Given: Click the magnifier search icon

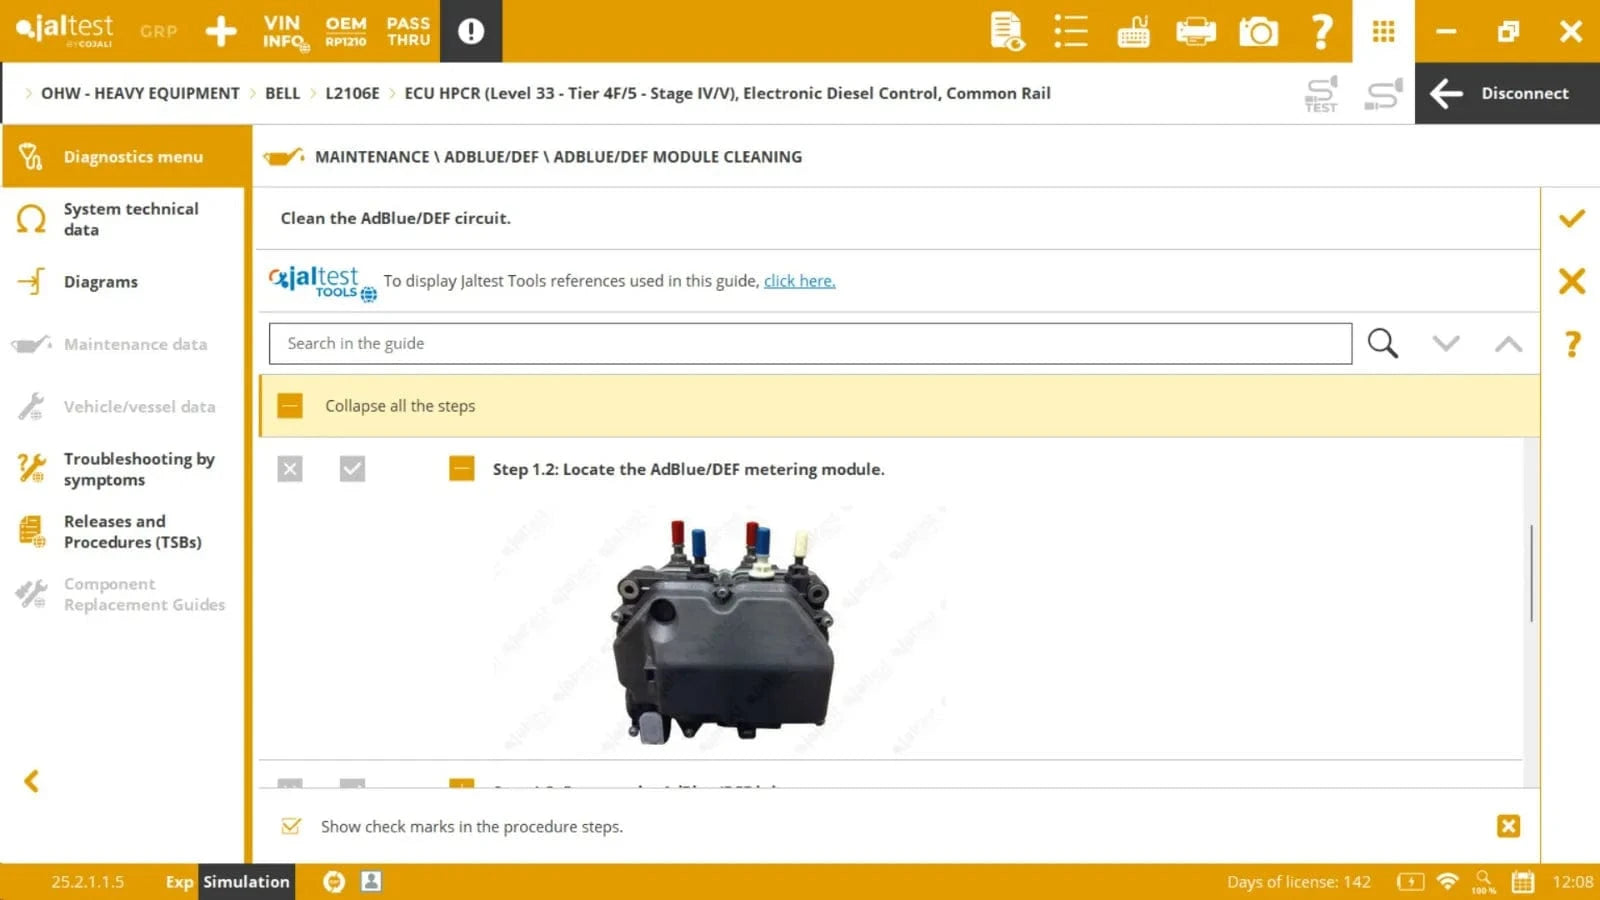Looking at the screenshot, I should (x=1383, y=343).
